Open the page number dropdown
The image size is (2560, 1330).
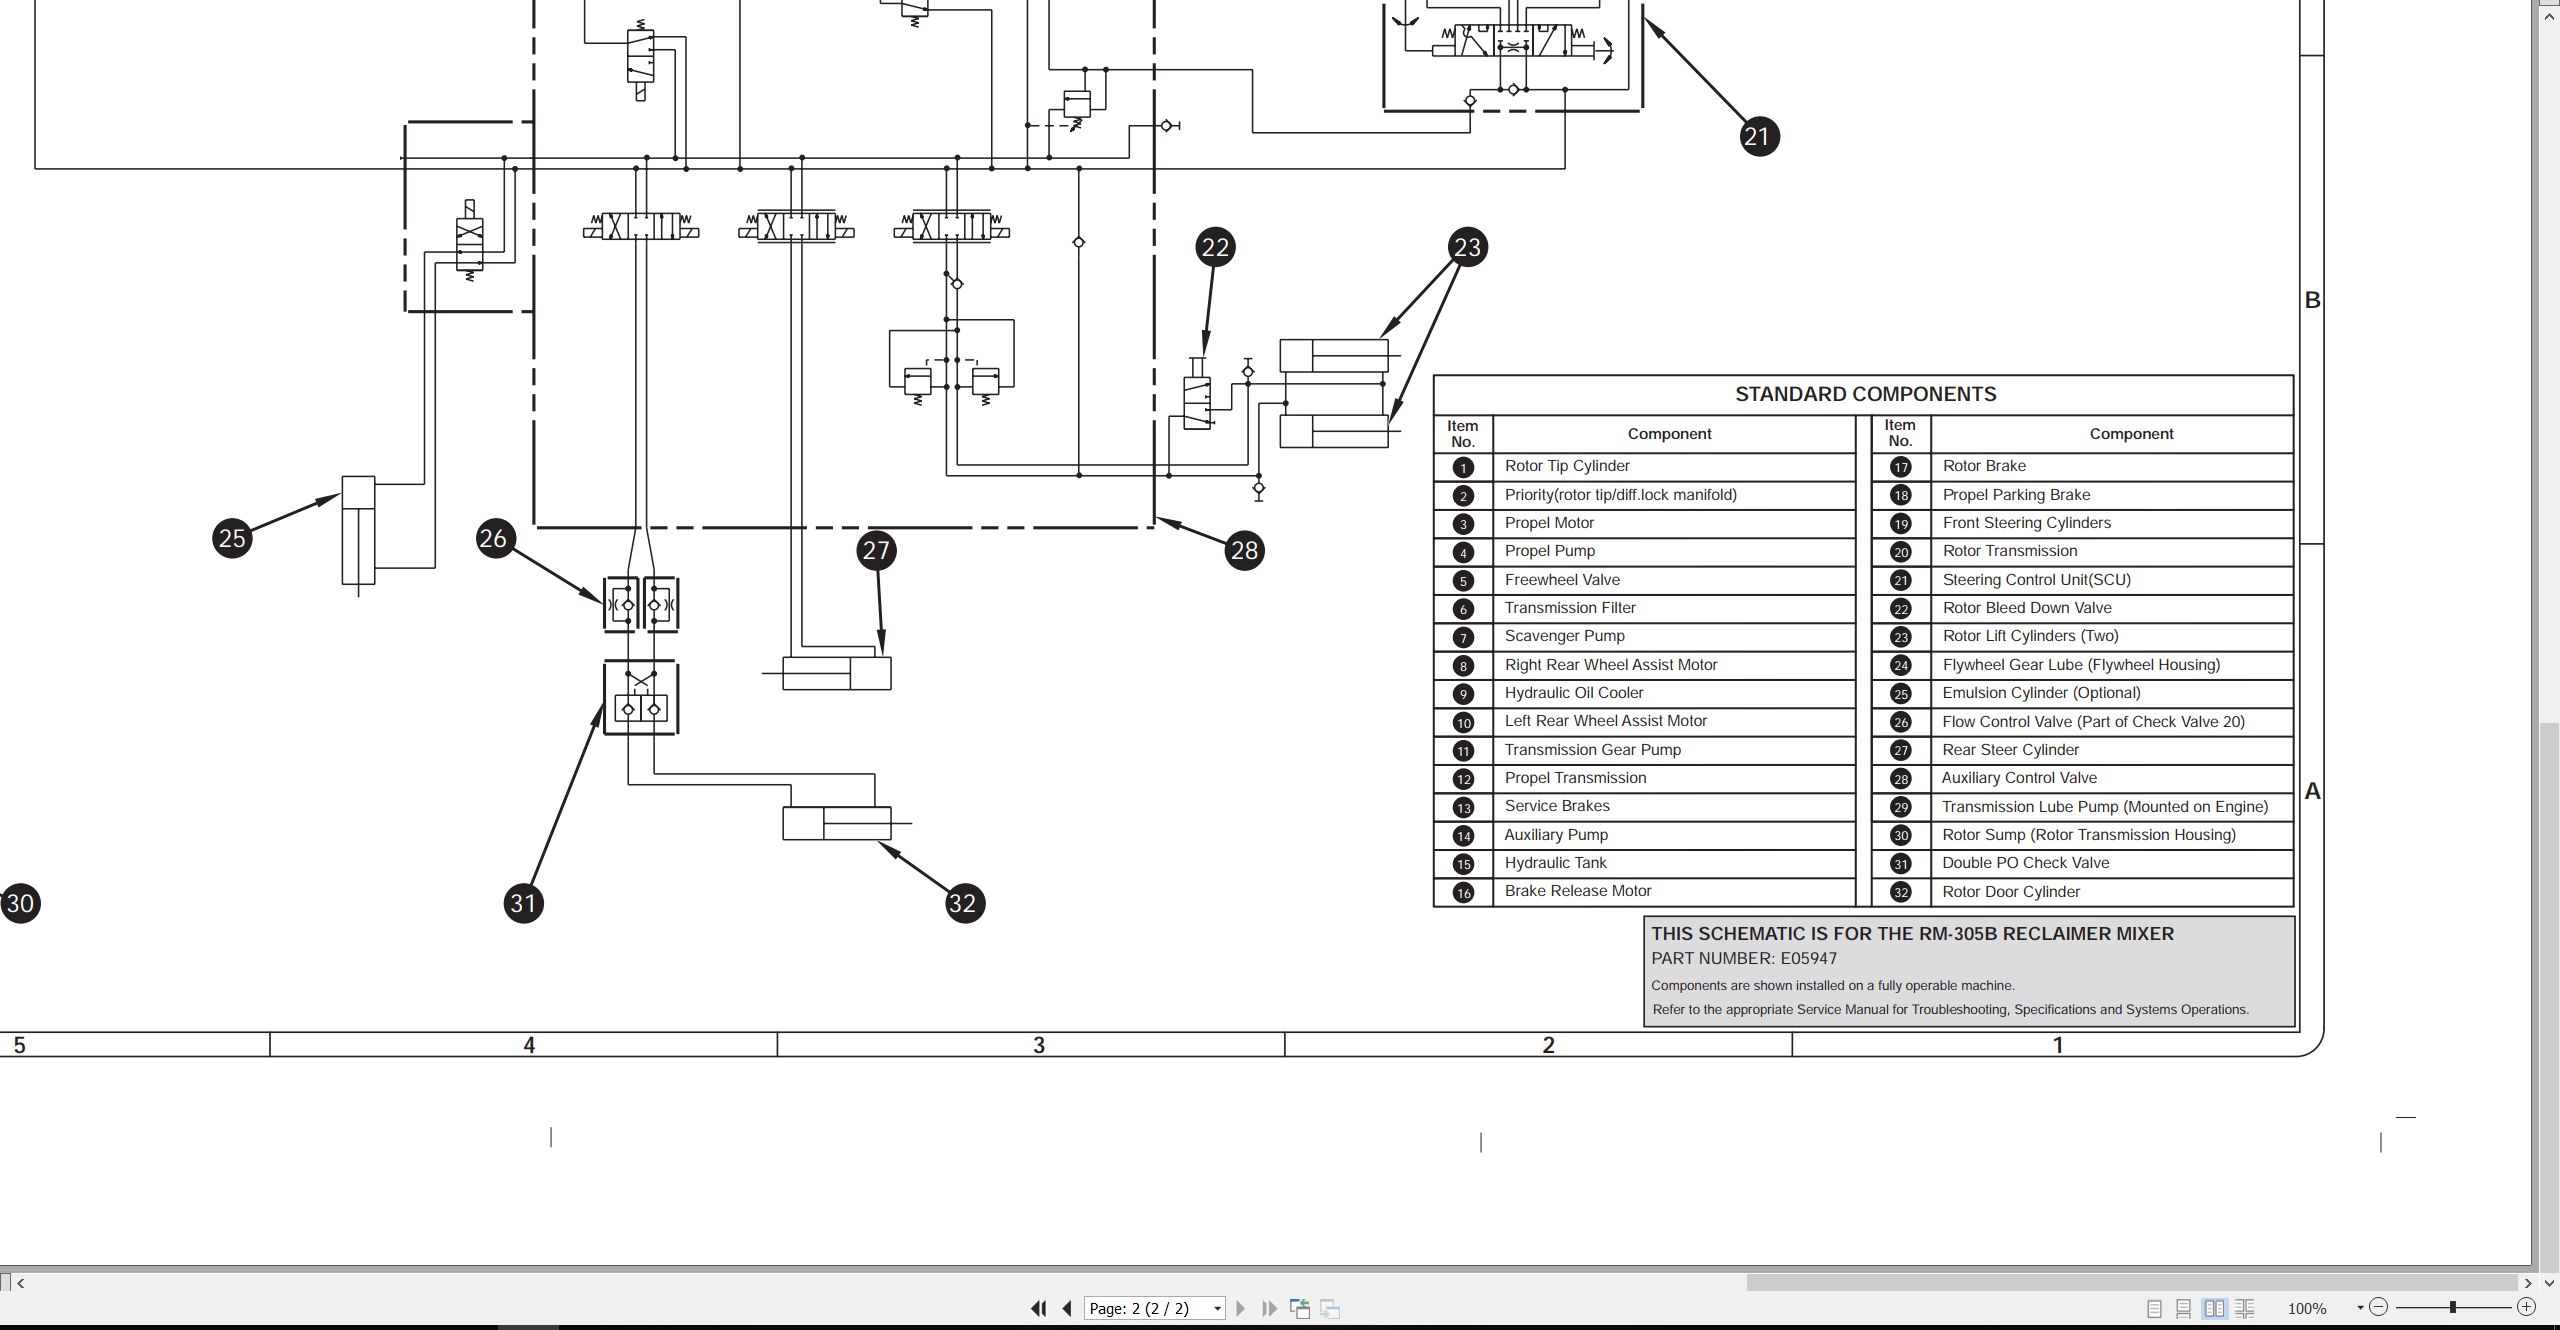click(1217, 1308)
